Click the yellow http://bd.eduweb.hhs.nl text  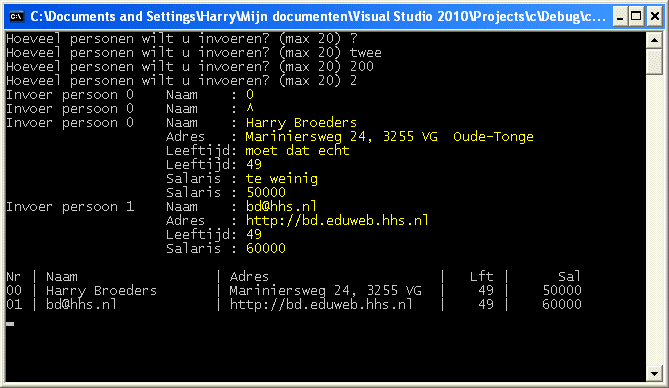click(337, 220)
